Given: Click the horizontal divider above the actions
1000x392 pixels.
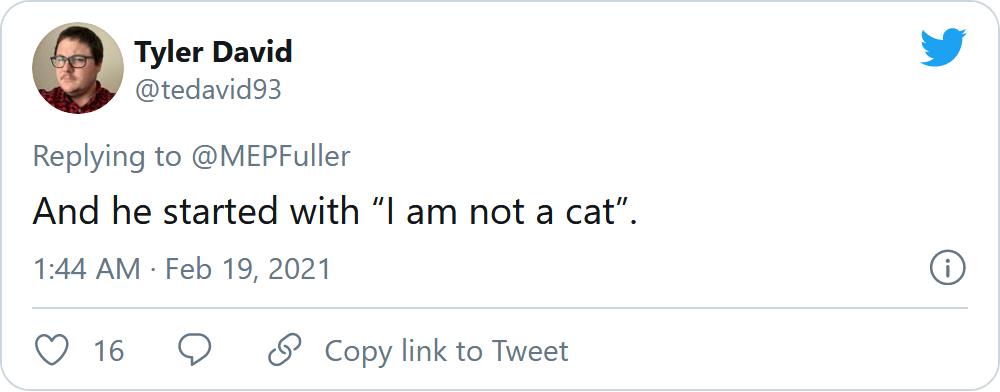Looking at the screenshot, I should (500, 308).
